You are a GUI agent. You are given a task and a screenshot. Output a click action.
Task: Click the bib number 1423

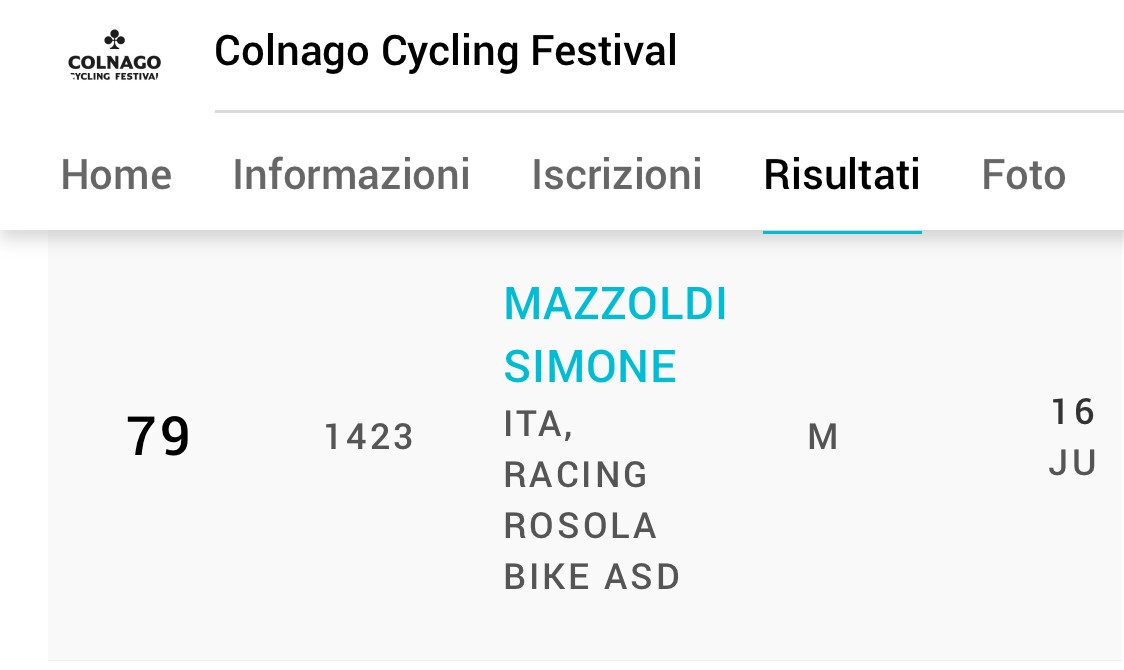tap(369, 436)
